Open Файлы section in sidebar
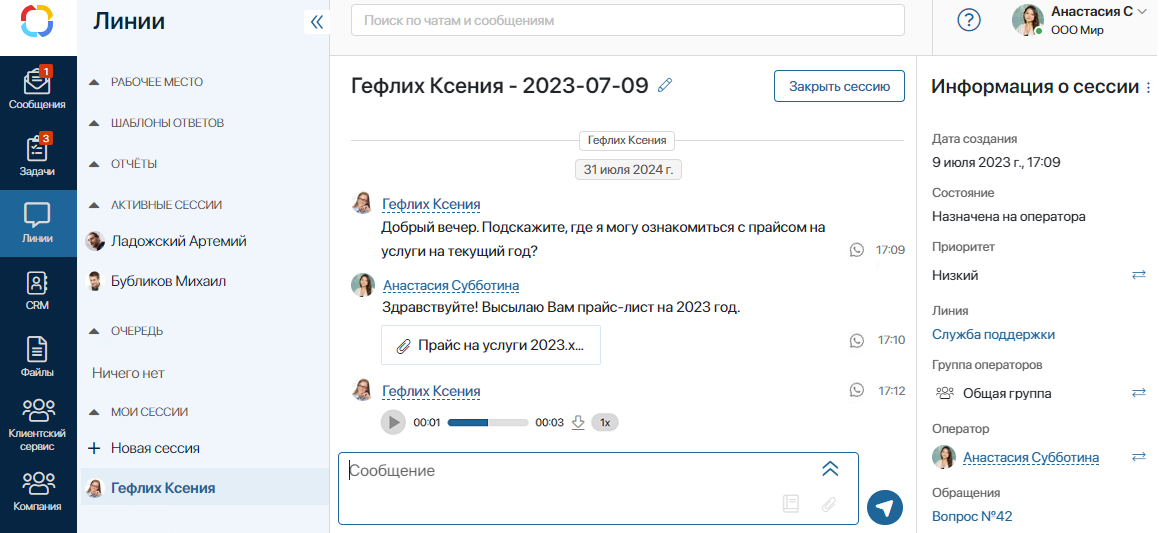Viewport: 1159px width, 533px height. (38, 357)
